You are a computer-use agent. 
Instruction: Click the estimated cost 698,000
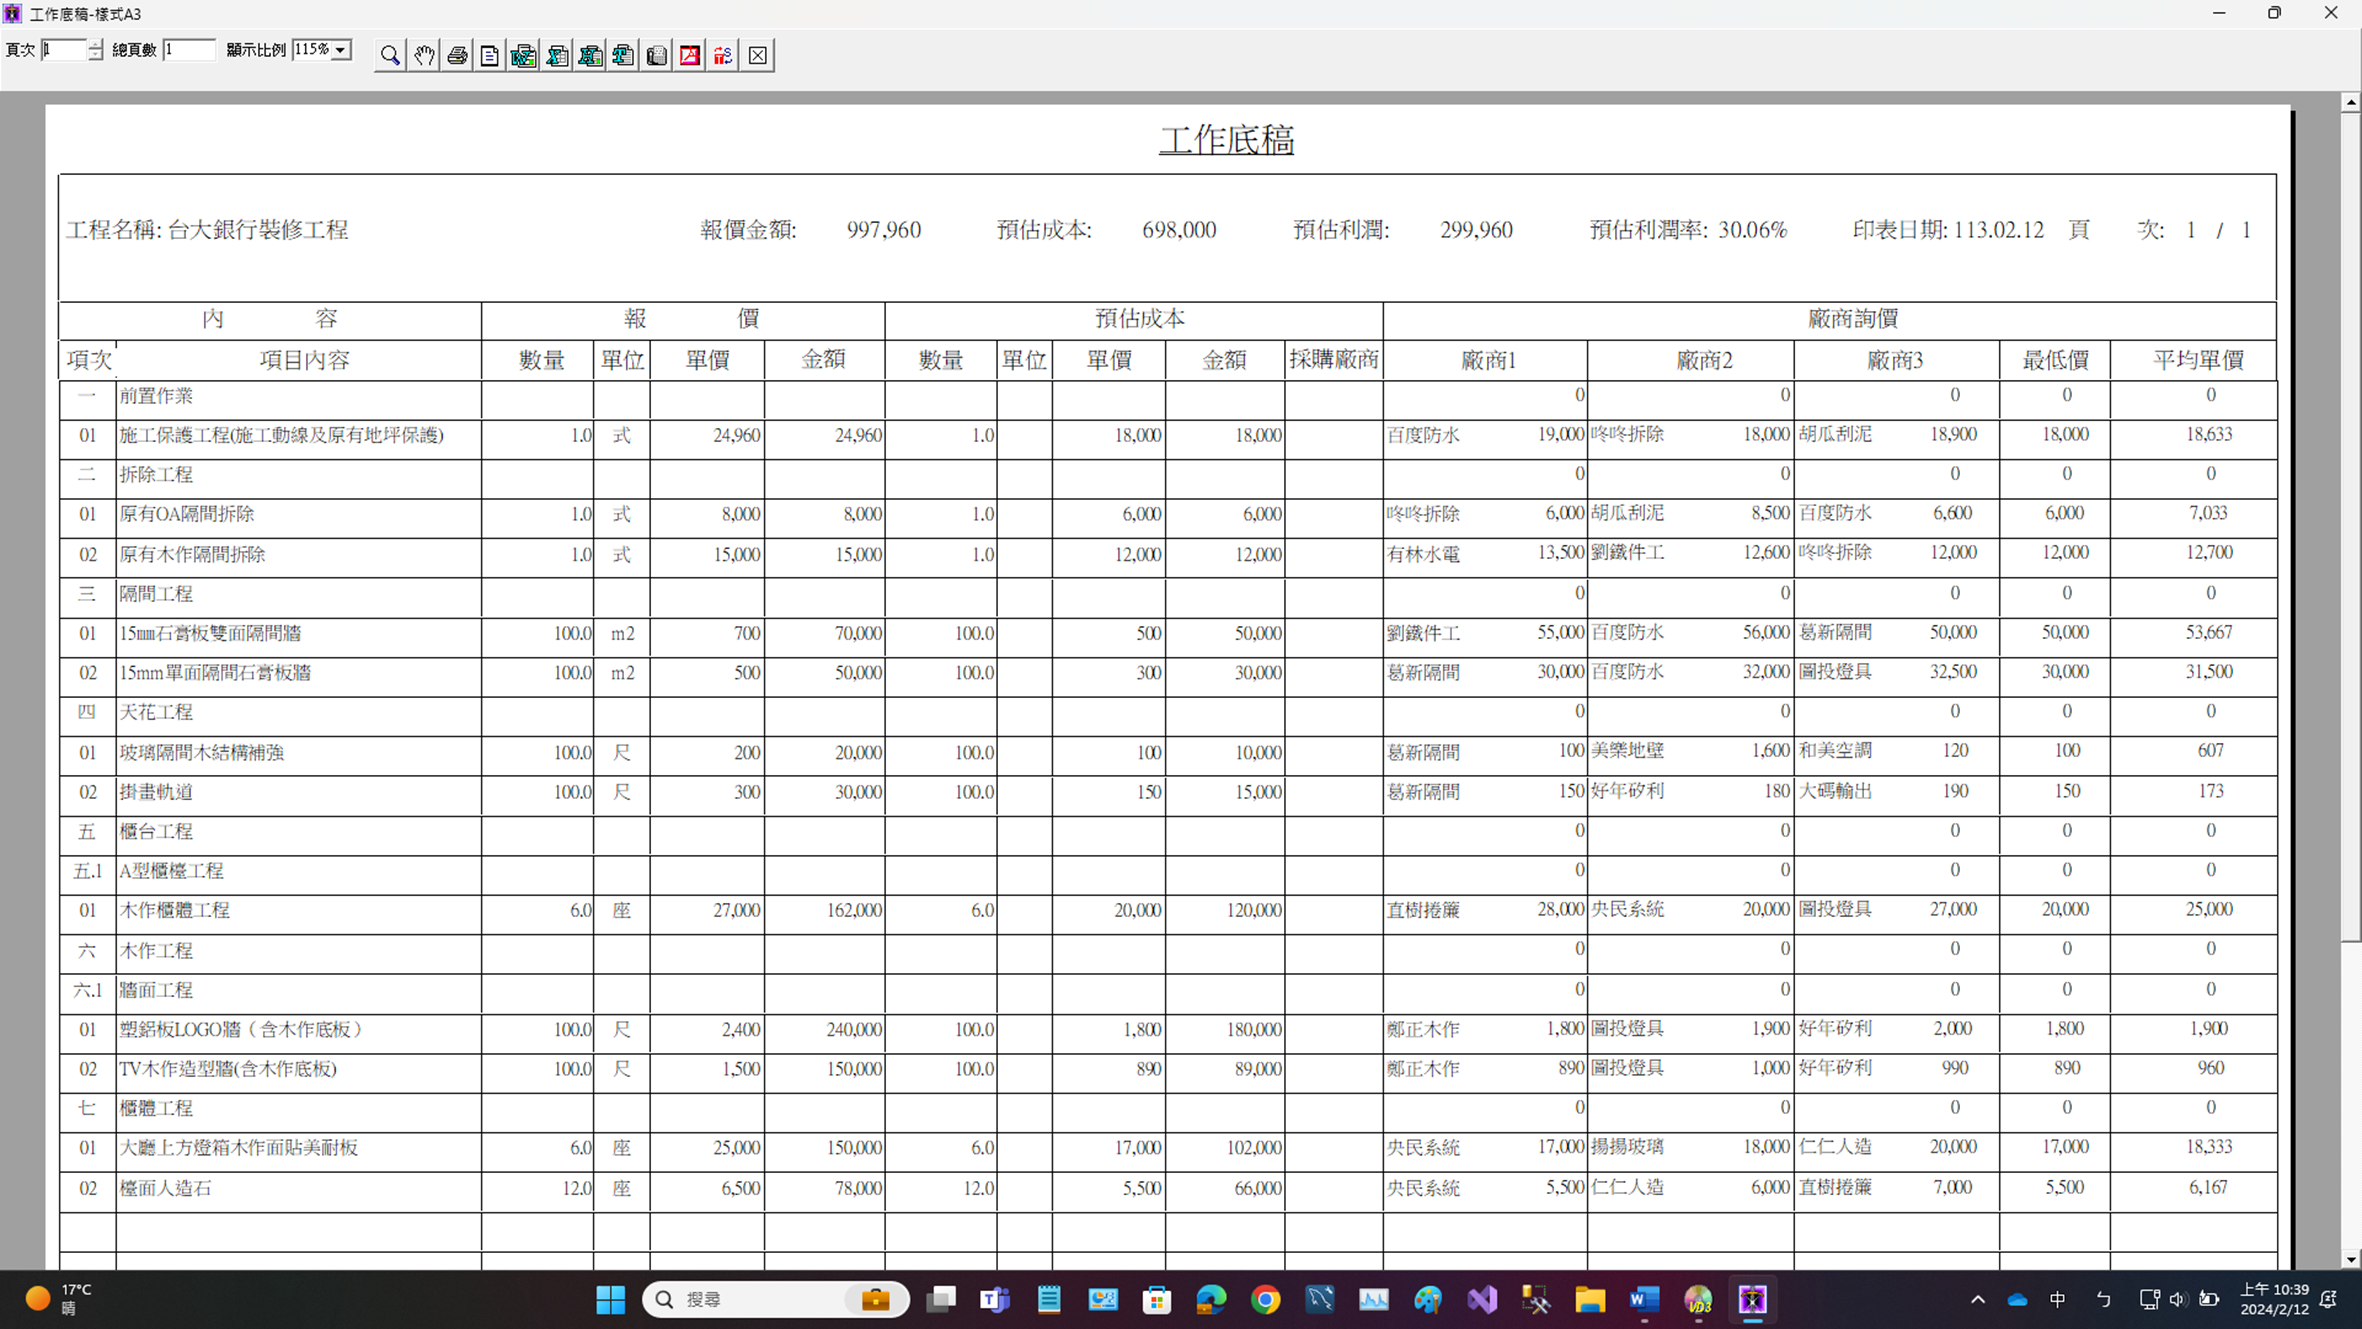coord(1179,230)
